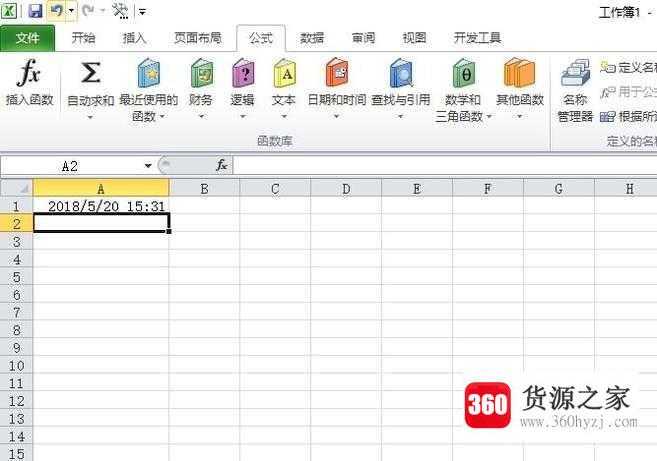Screen dimensions: 657x461
Task: Open the Name Box dropdown arrow
Action: [x=148, y=166]
